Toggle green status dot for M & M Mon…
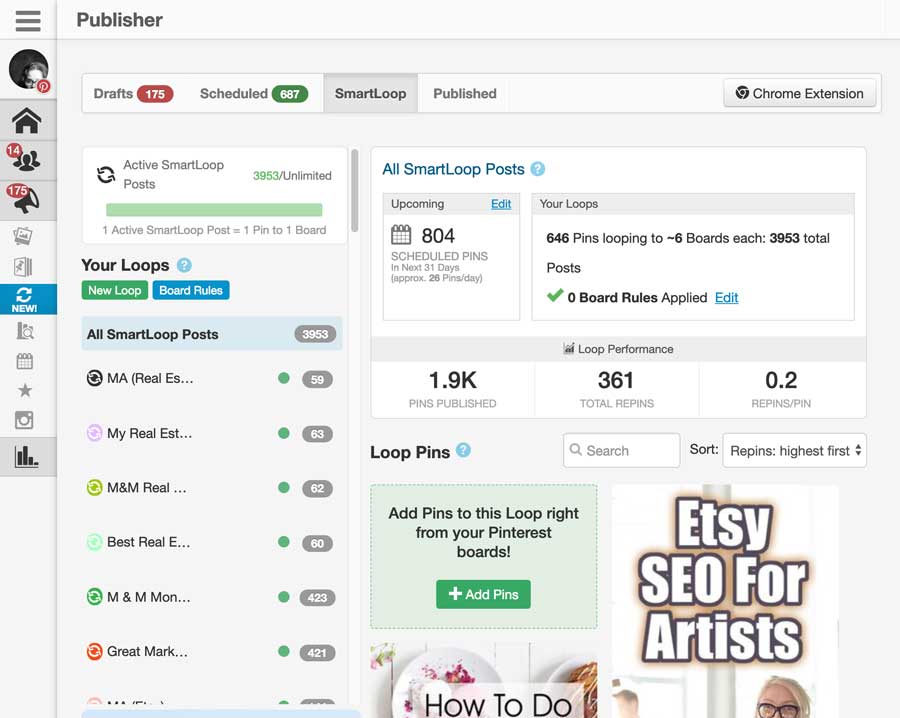 tap(284, 597)
